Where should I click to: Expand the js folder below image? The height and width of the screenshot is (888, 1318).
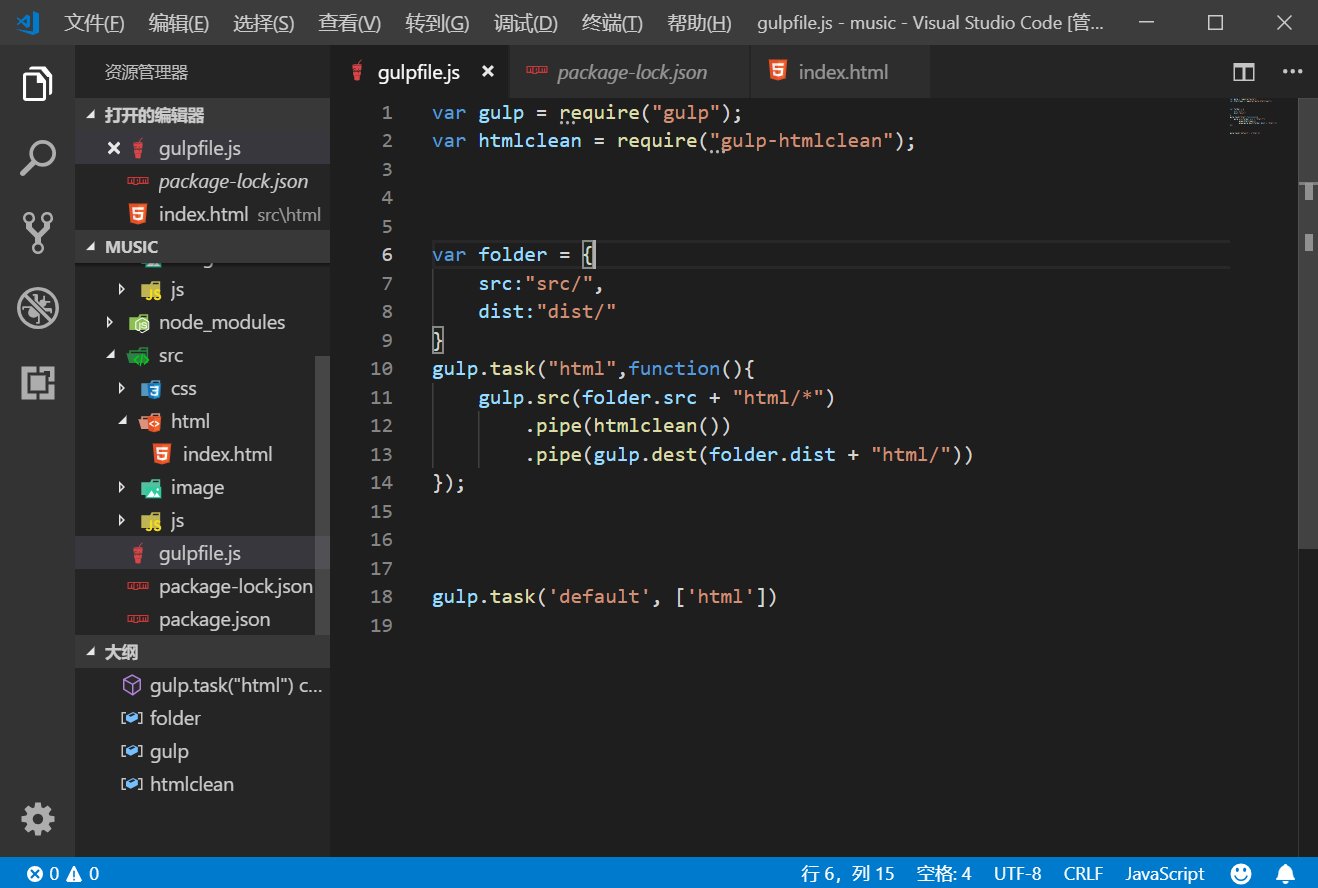click(x=195, y=520)
